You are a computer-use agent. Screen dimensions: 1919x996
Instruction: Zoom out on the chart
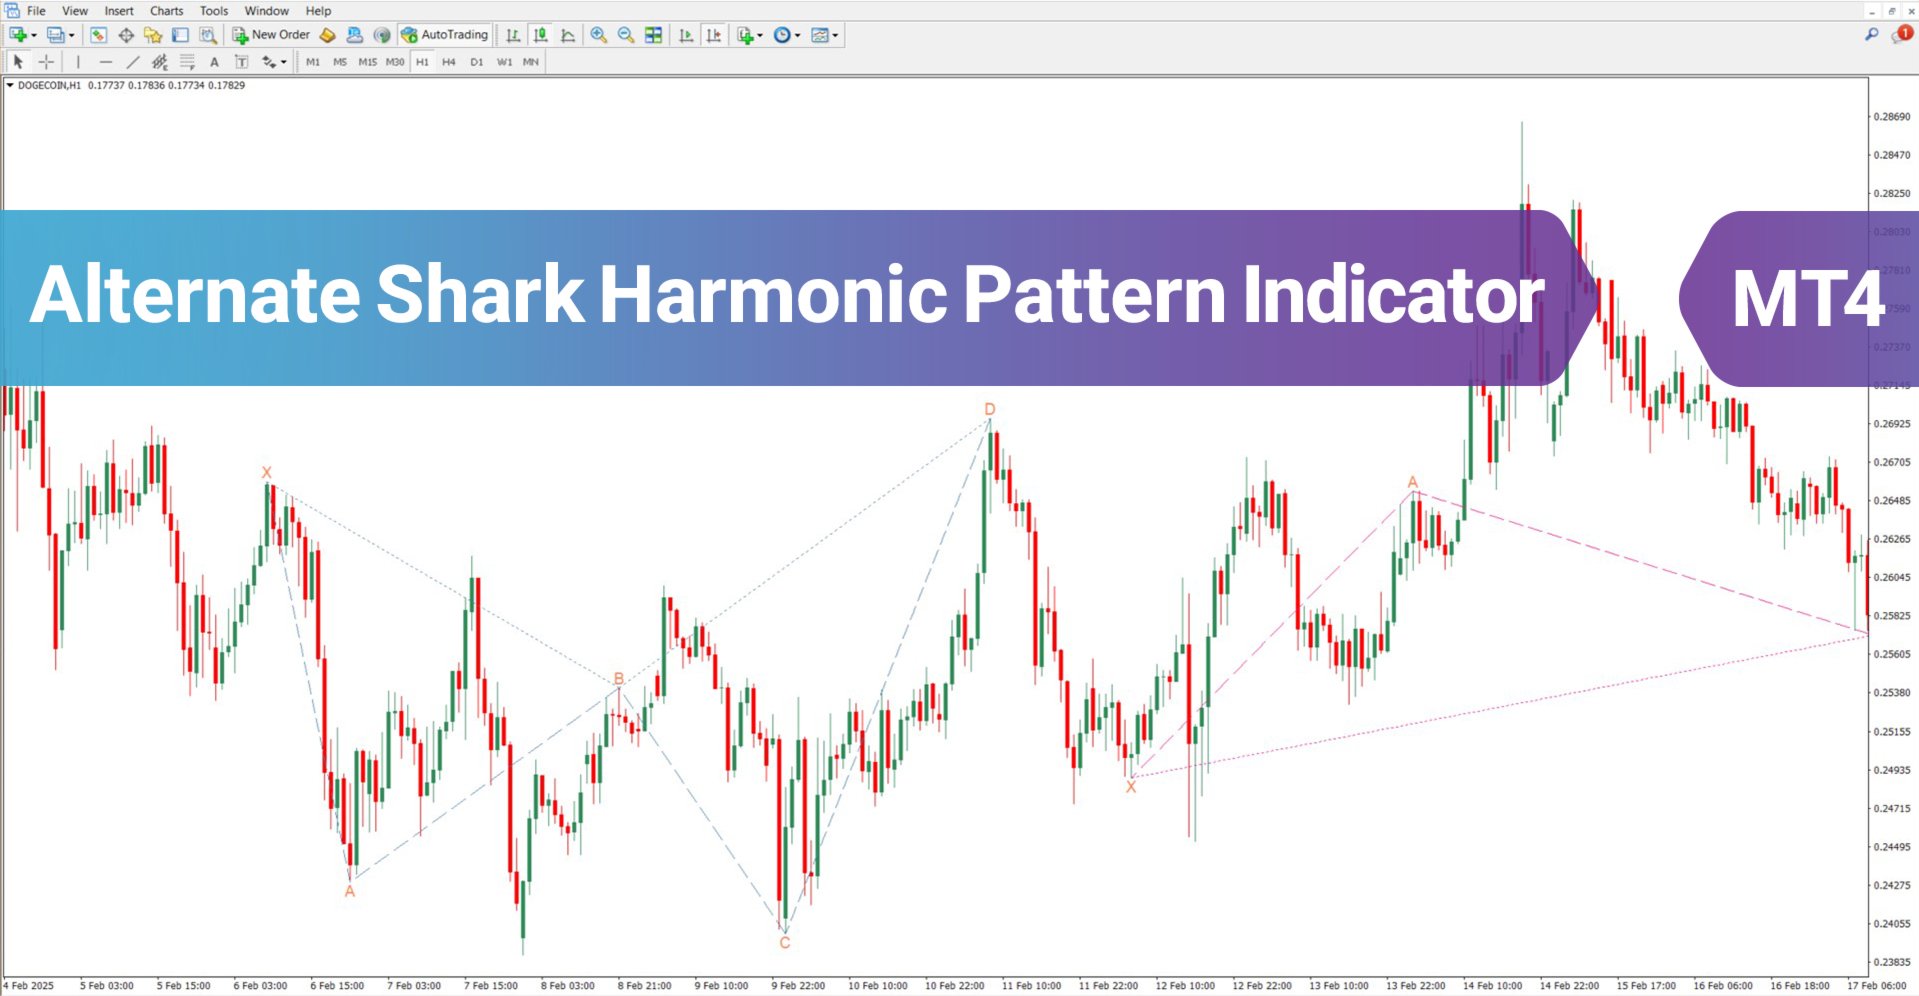[626, 35]
